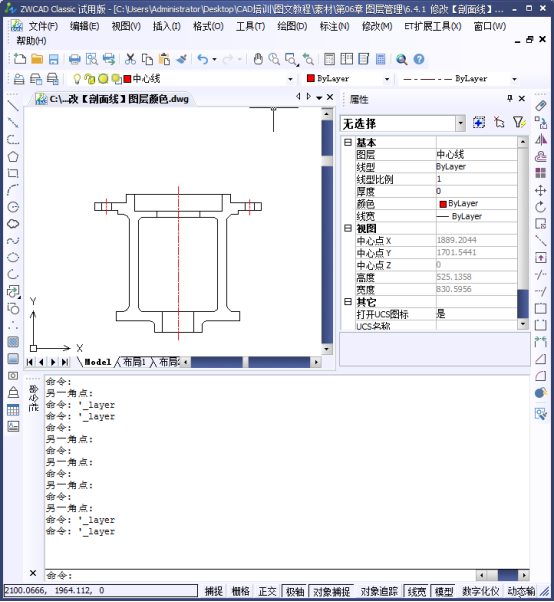
Task: Select the Arc drawing tool
Action: pos(13,190)
